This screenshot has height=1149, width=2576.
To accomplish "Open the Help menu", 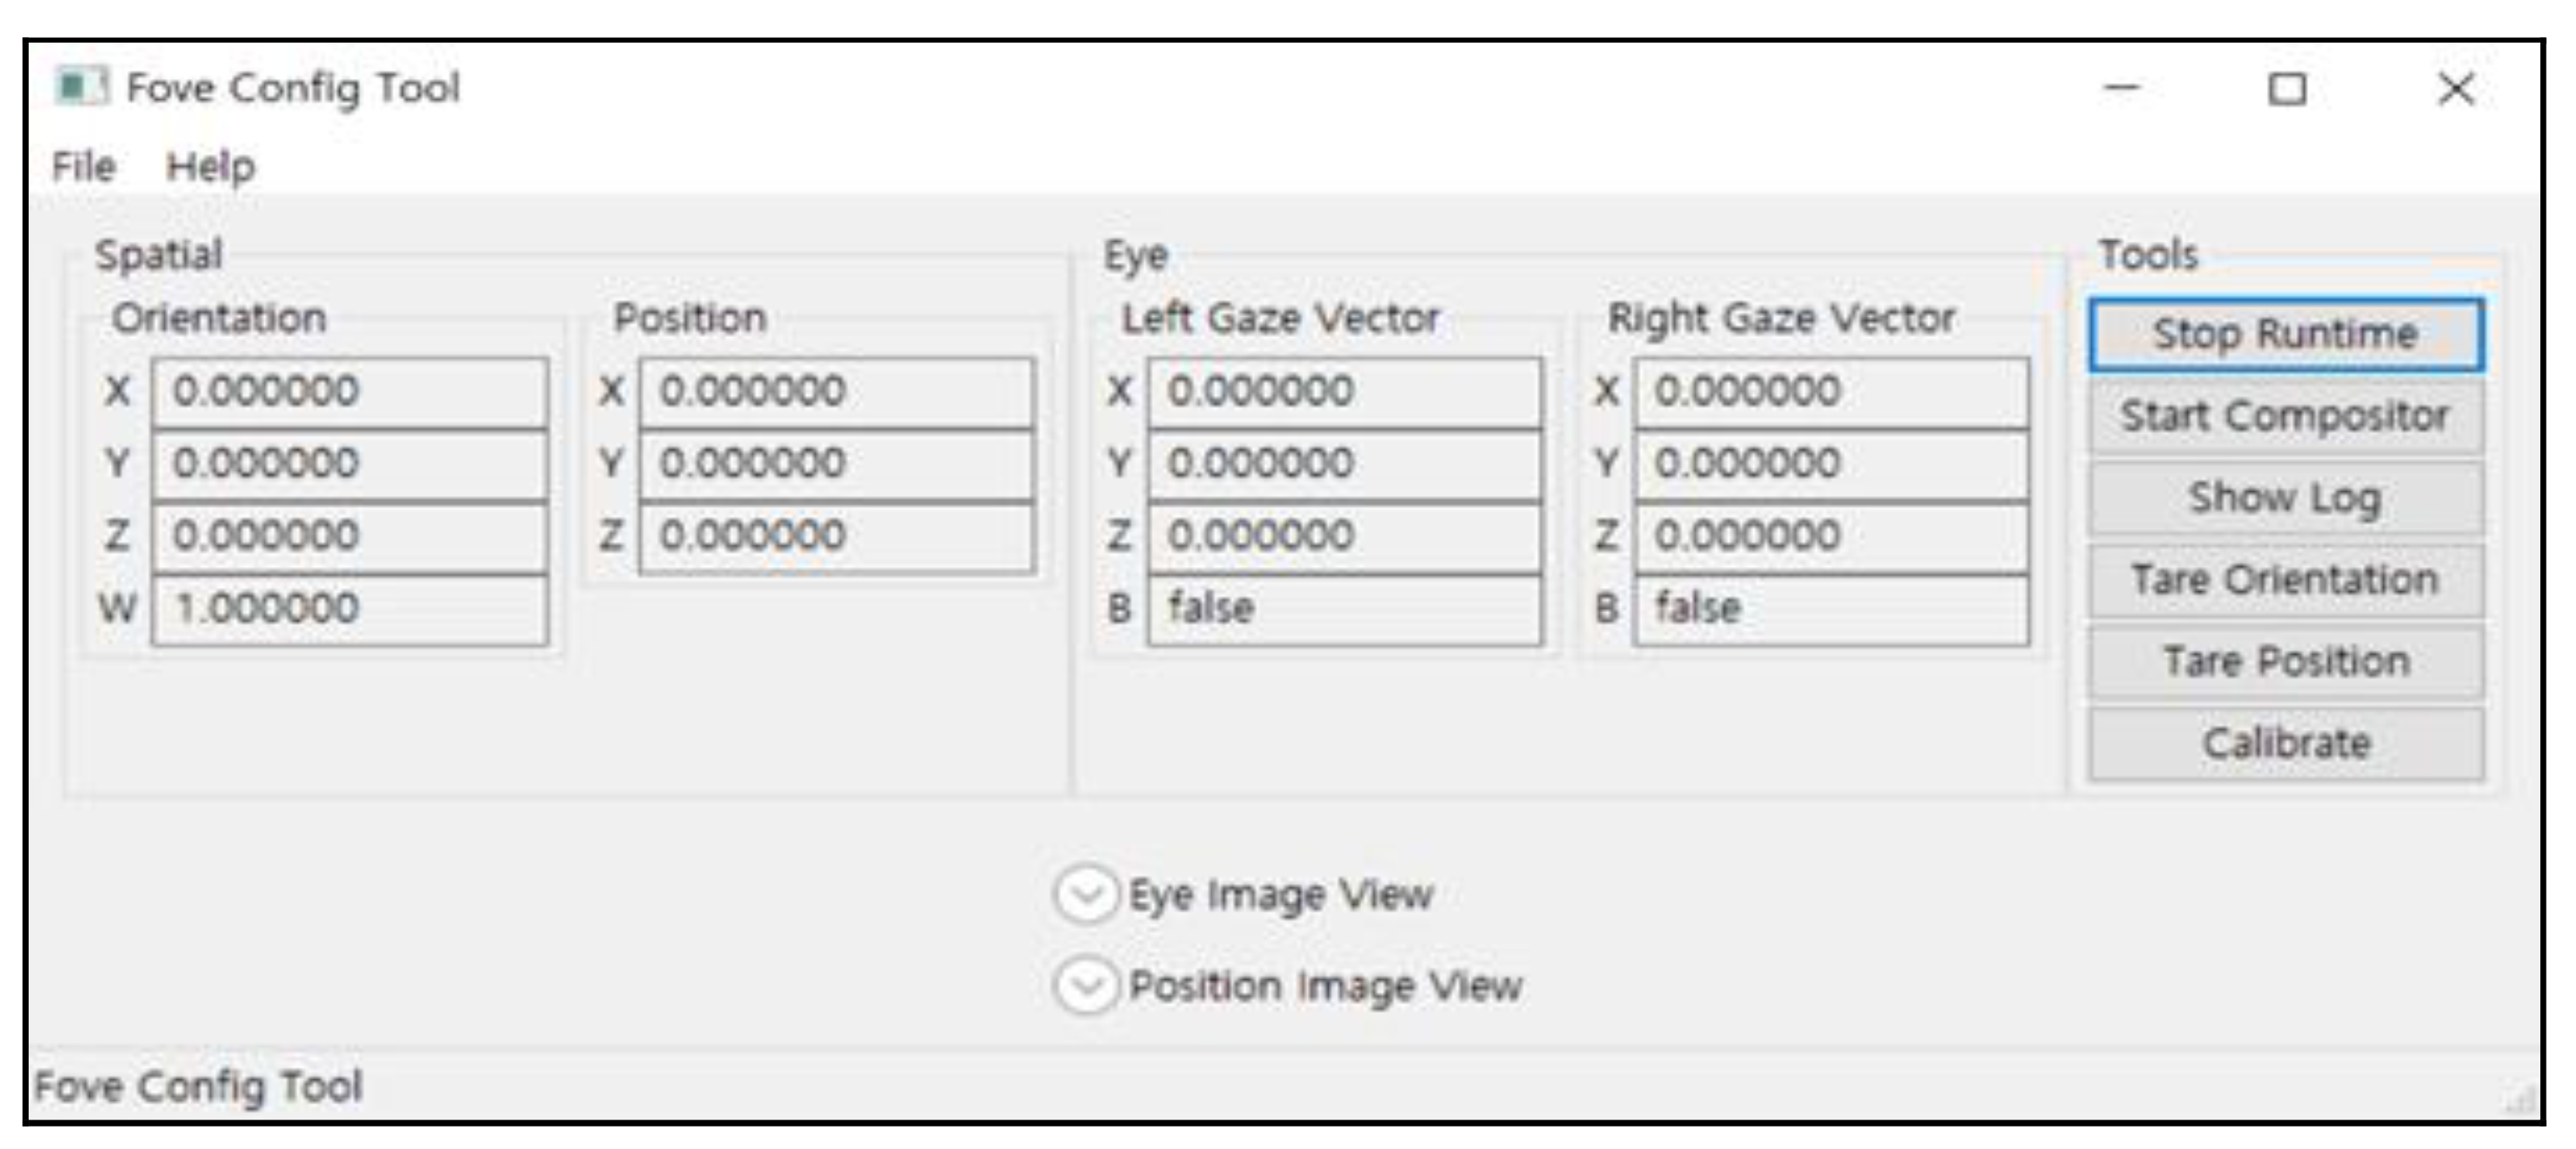I will click(x=210, y=166).
